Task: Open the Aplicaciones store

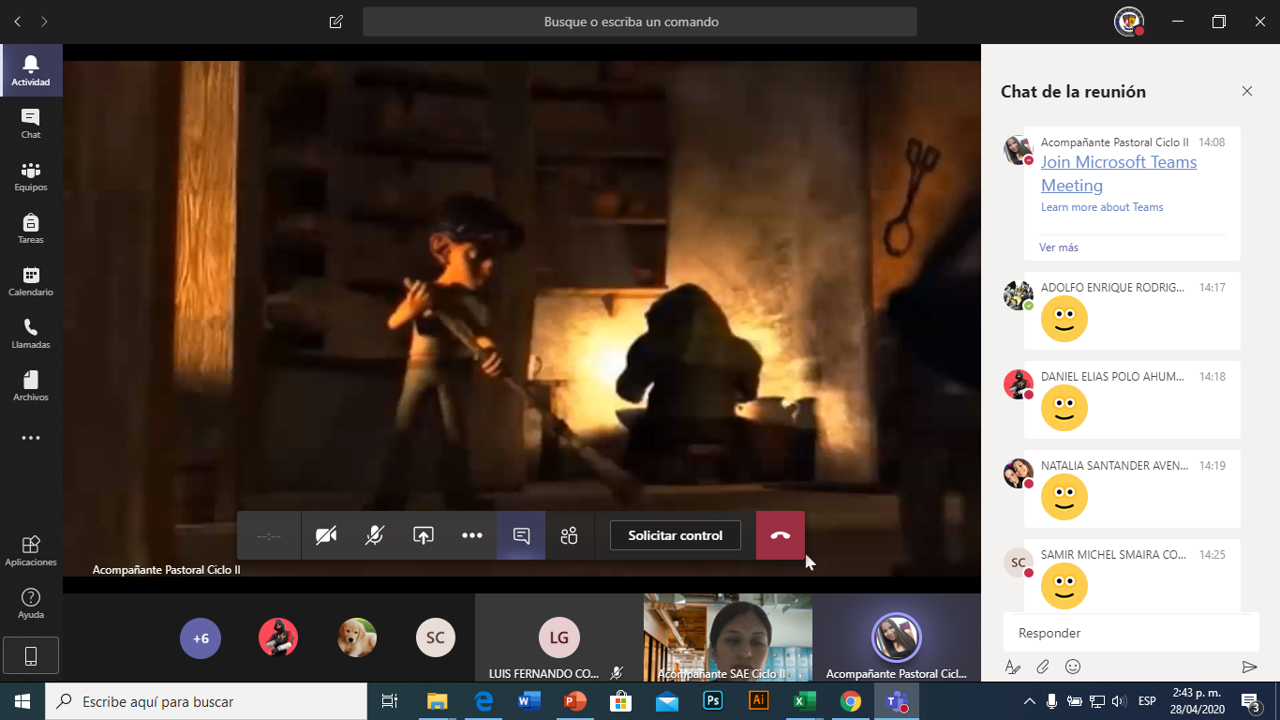Action: coord(31,550)
